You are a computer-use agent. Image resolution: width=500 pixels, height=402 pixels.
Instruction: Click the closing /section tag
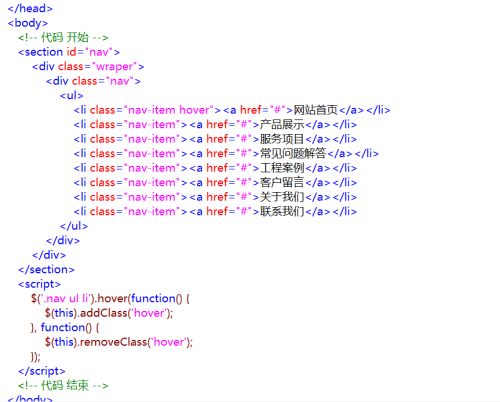point(46,270)
